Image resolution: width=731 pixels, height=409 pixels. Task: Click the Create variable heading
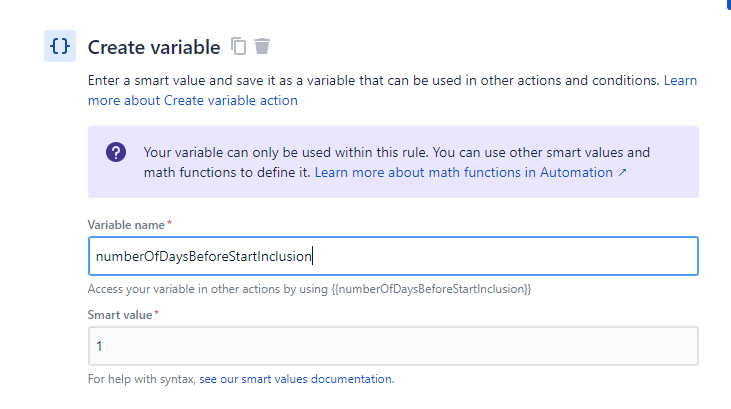[154, 47]
